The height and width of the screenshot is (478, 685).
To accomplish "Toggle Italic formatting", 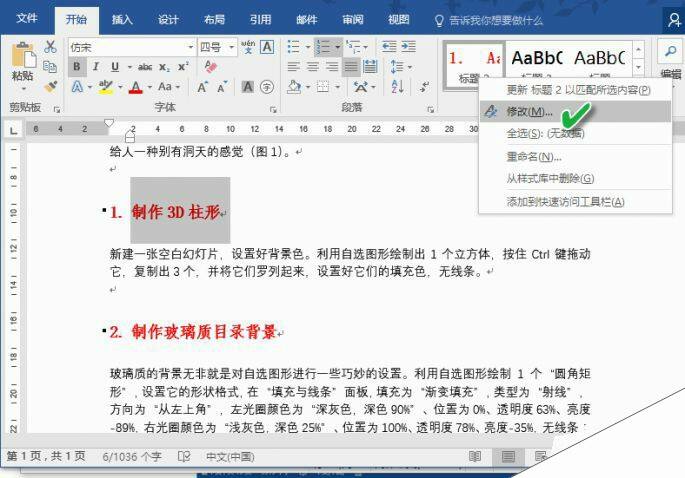I will click(96, 67).
